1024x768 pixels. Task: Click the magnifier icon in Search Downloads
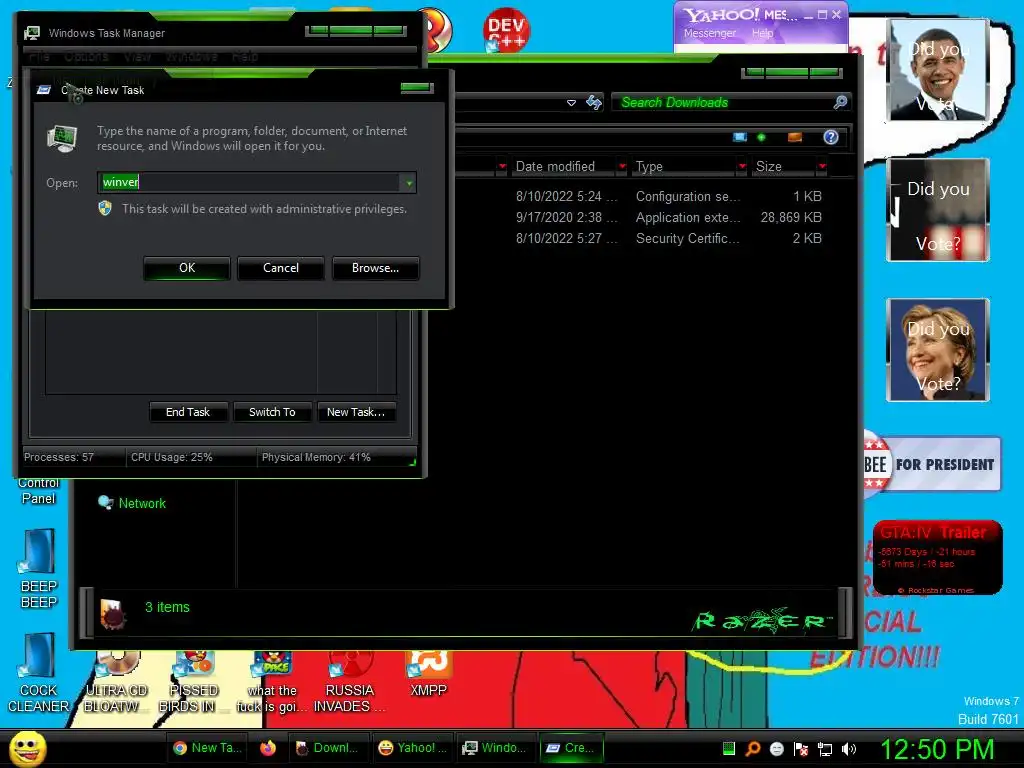841,102
